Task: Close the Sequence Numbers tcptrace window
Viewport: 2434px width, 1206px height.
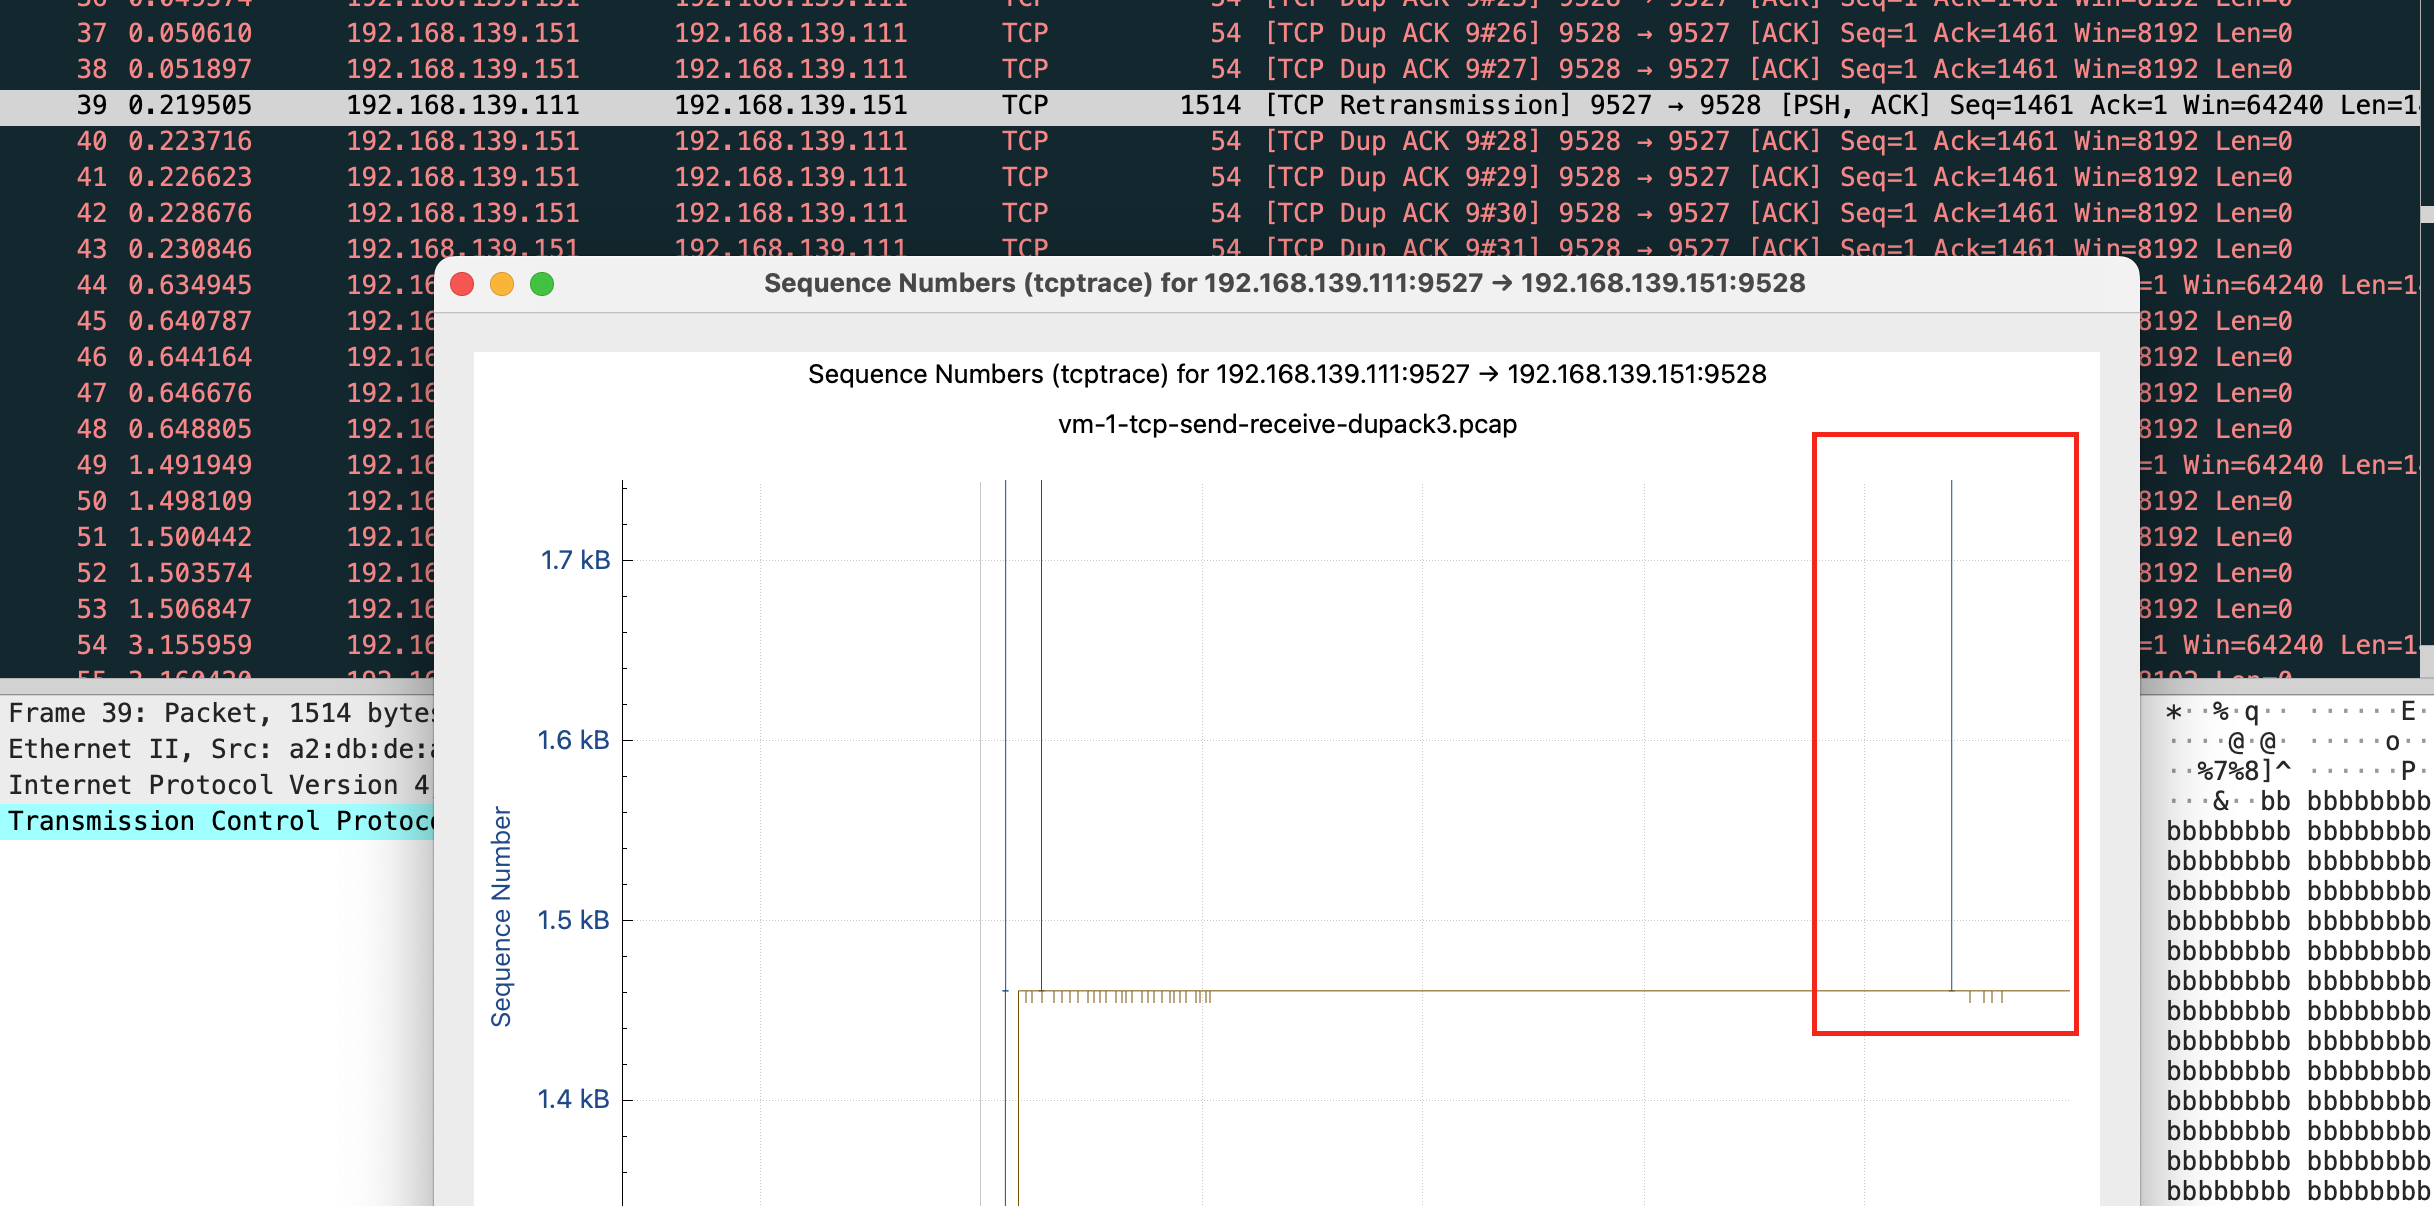Action: (x=462, y=284)
